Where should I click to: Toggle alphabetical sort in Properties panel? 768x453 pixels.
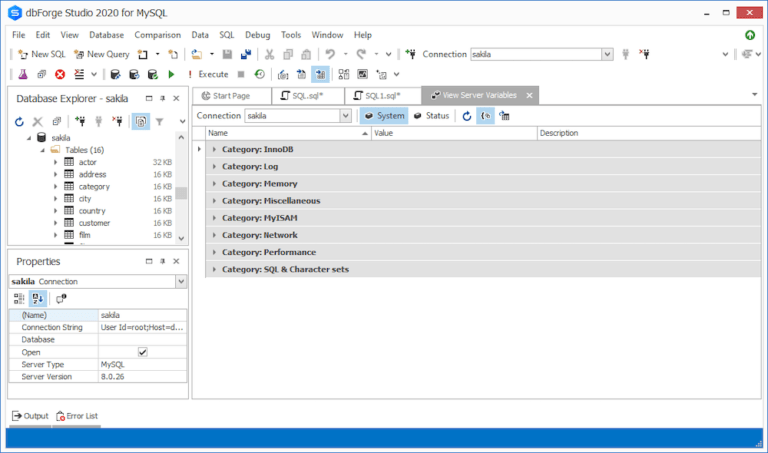point(38,299)
